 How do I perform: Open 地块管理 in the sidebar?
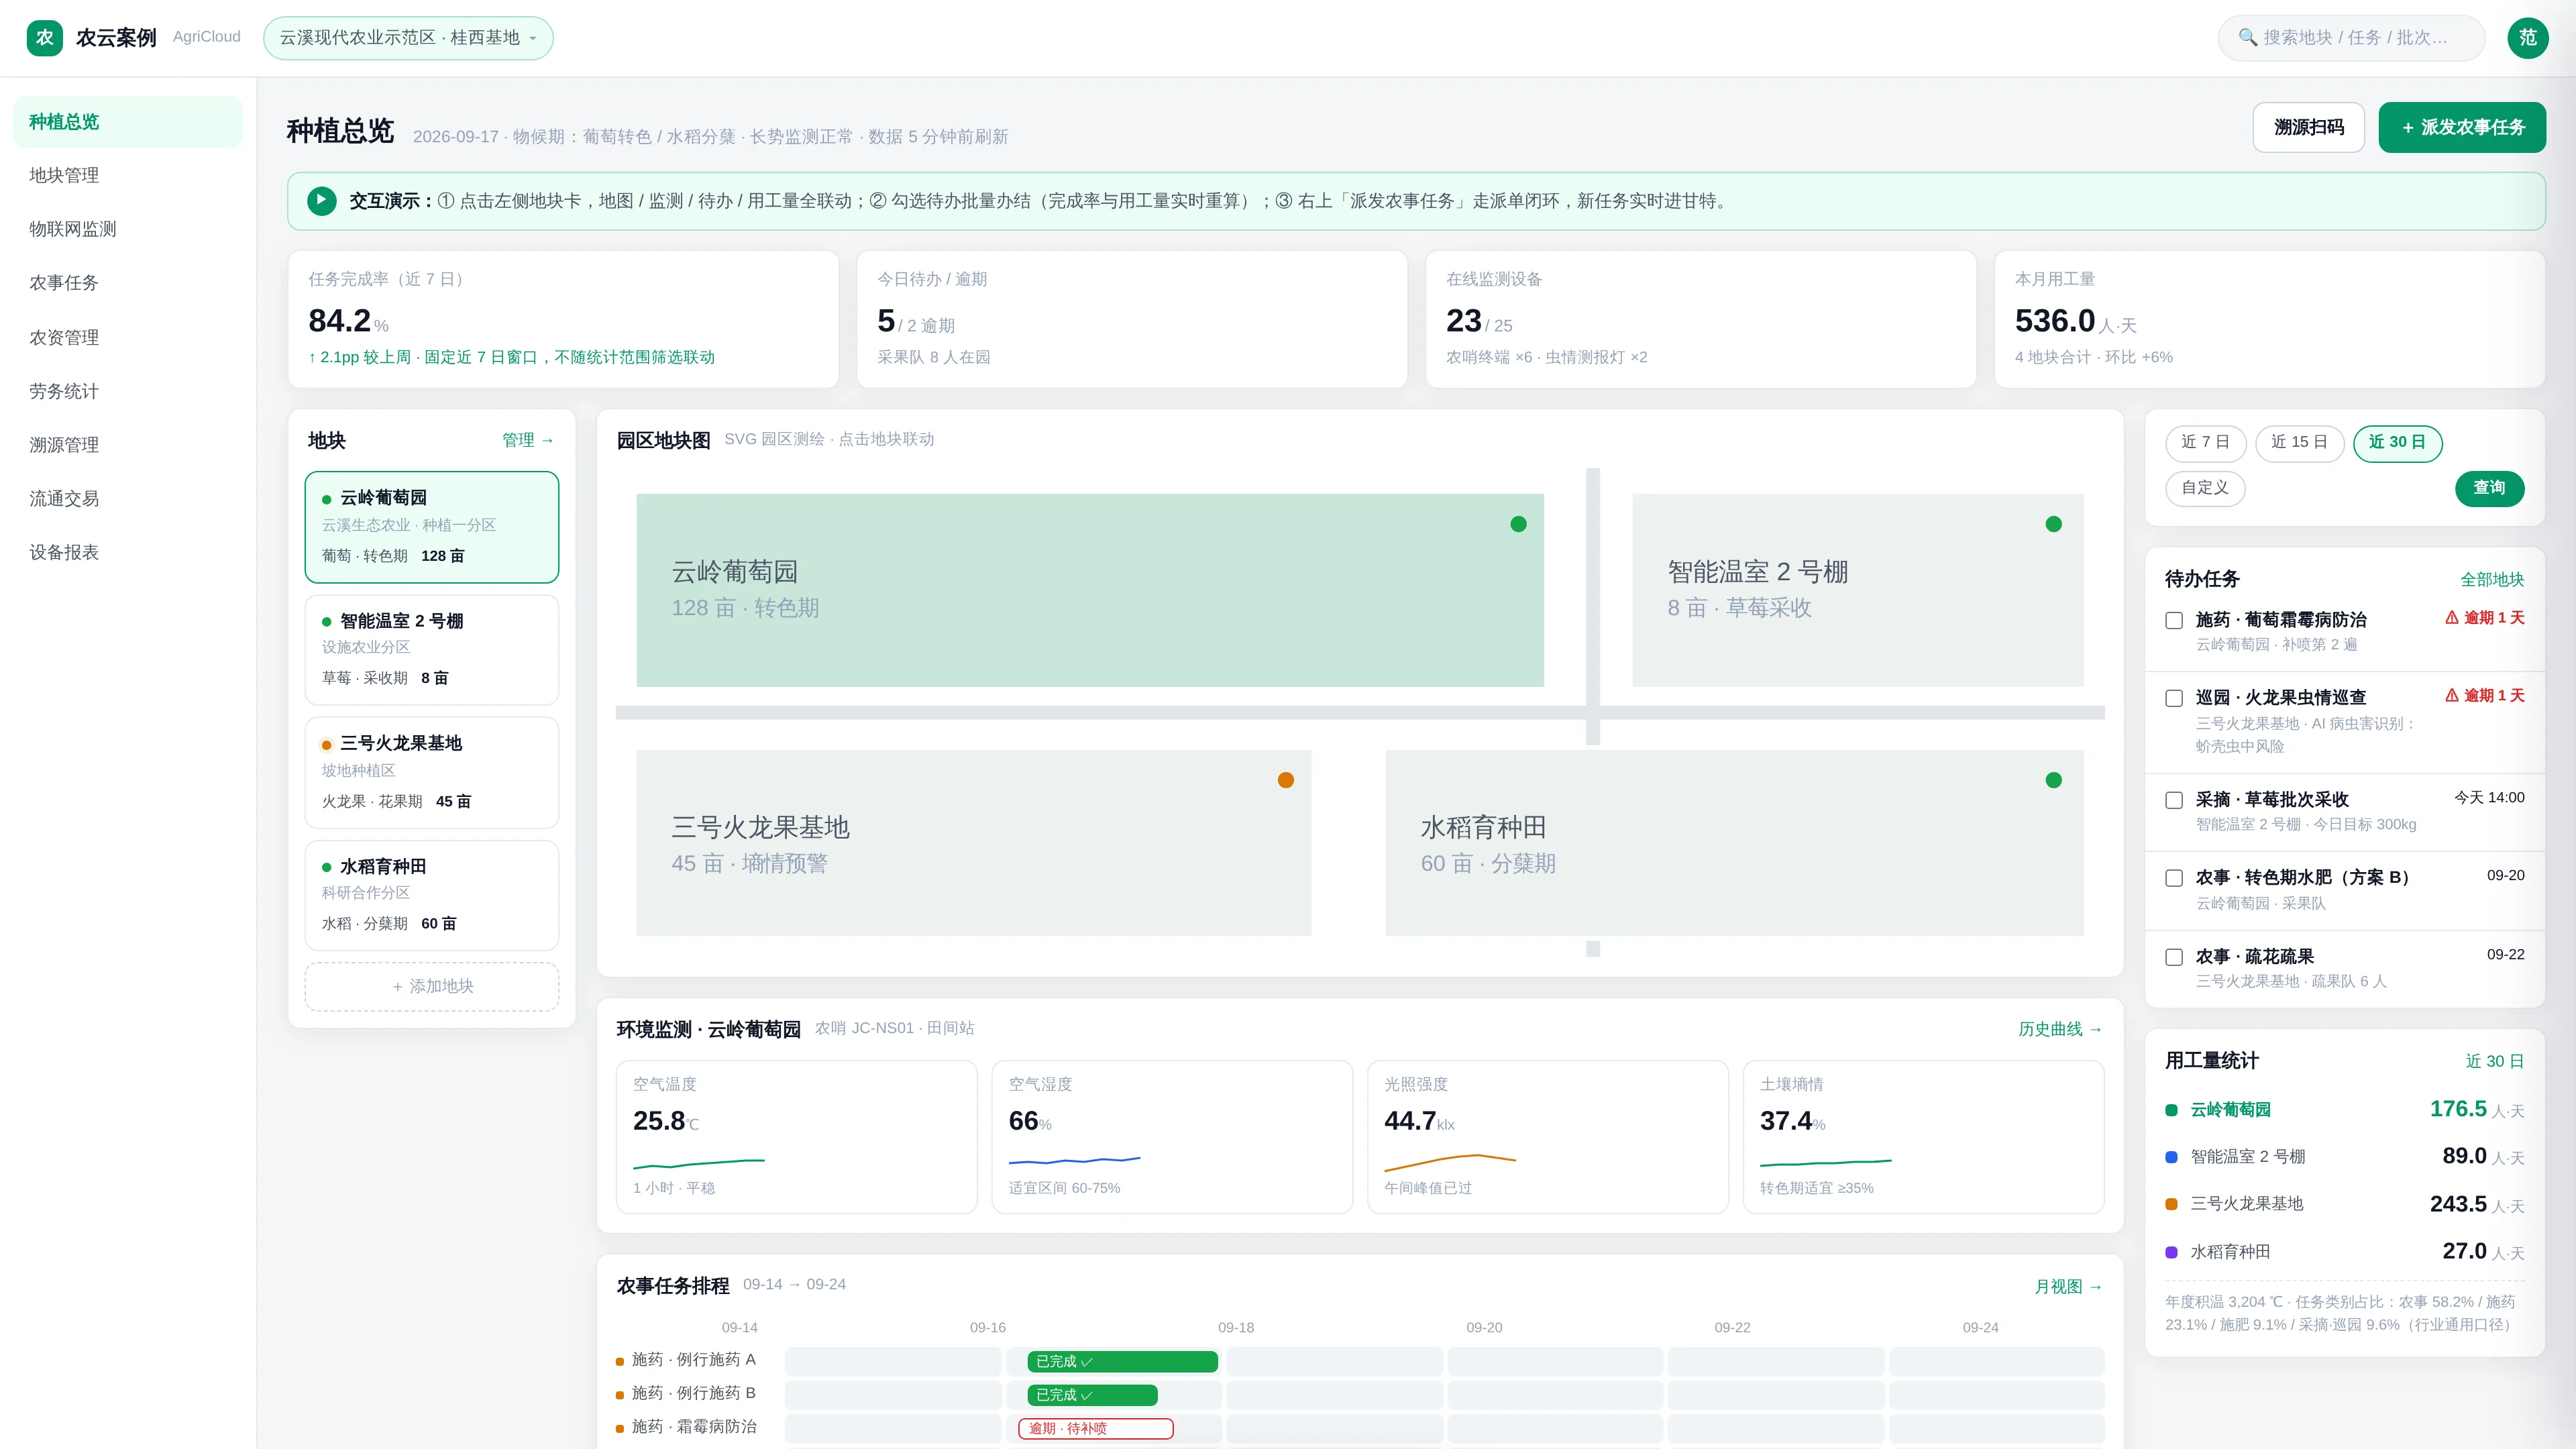(x=128, y=176)
